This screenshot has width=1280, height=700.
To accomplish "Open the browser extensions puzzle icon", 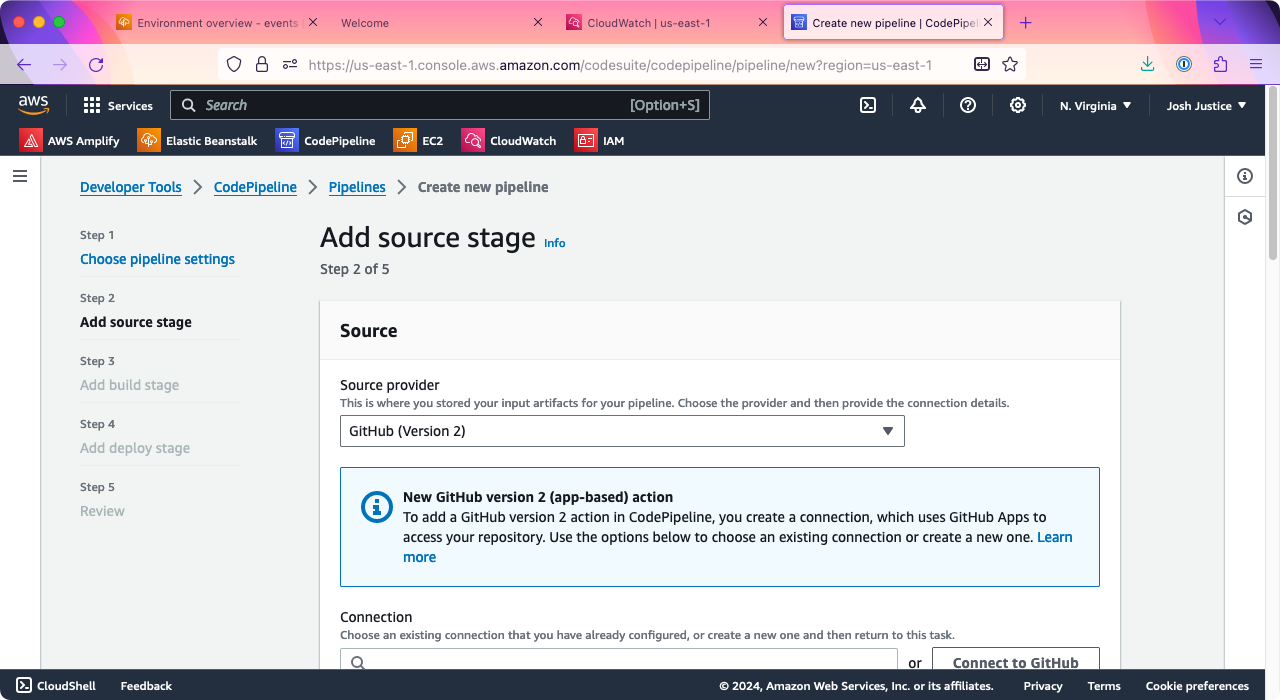I will click(1220, 64).
